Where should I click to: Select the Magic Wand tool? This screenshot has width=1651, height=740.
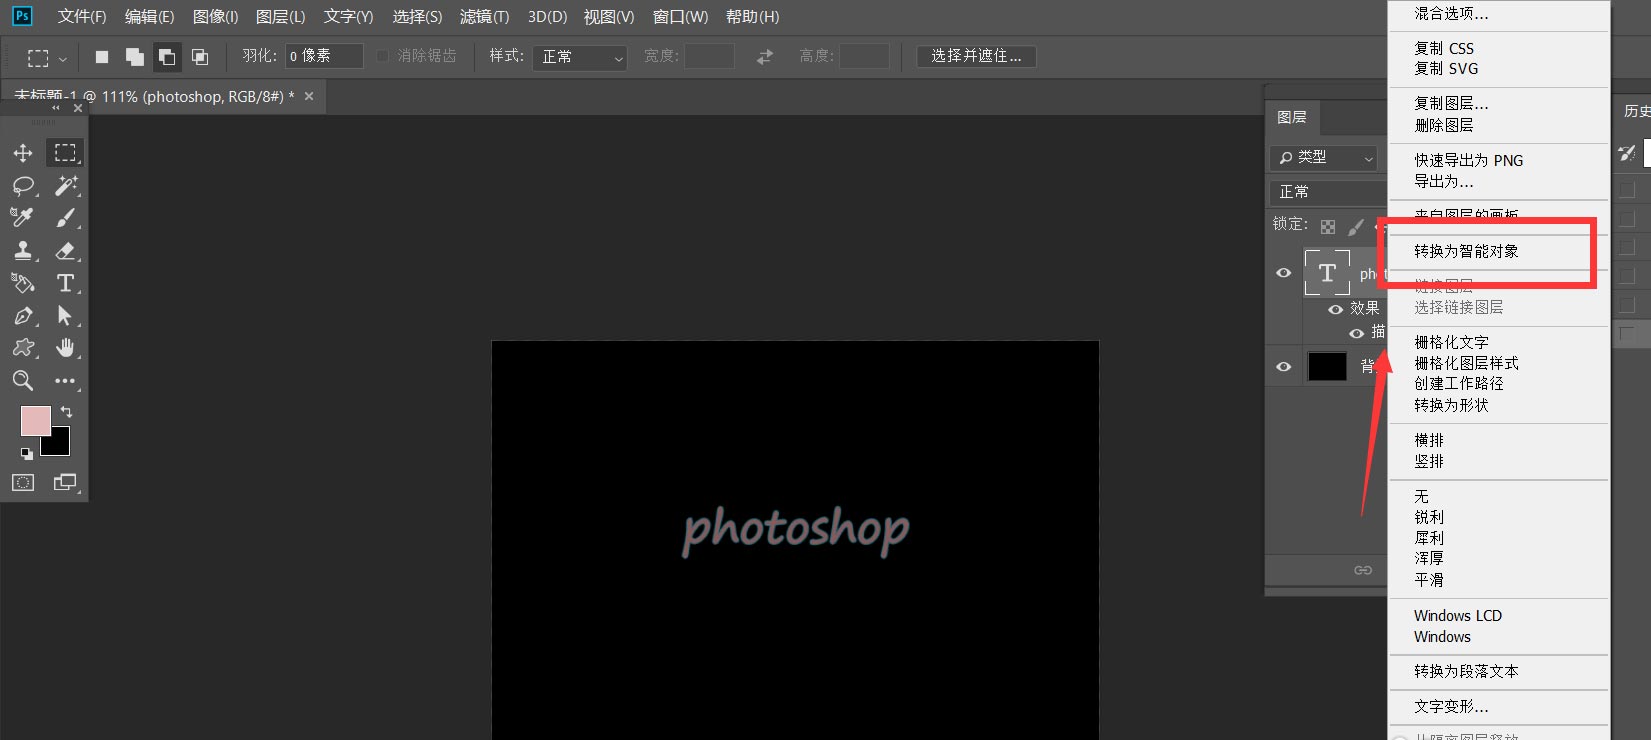click(65, 186)
